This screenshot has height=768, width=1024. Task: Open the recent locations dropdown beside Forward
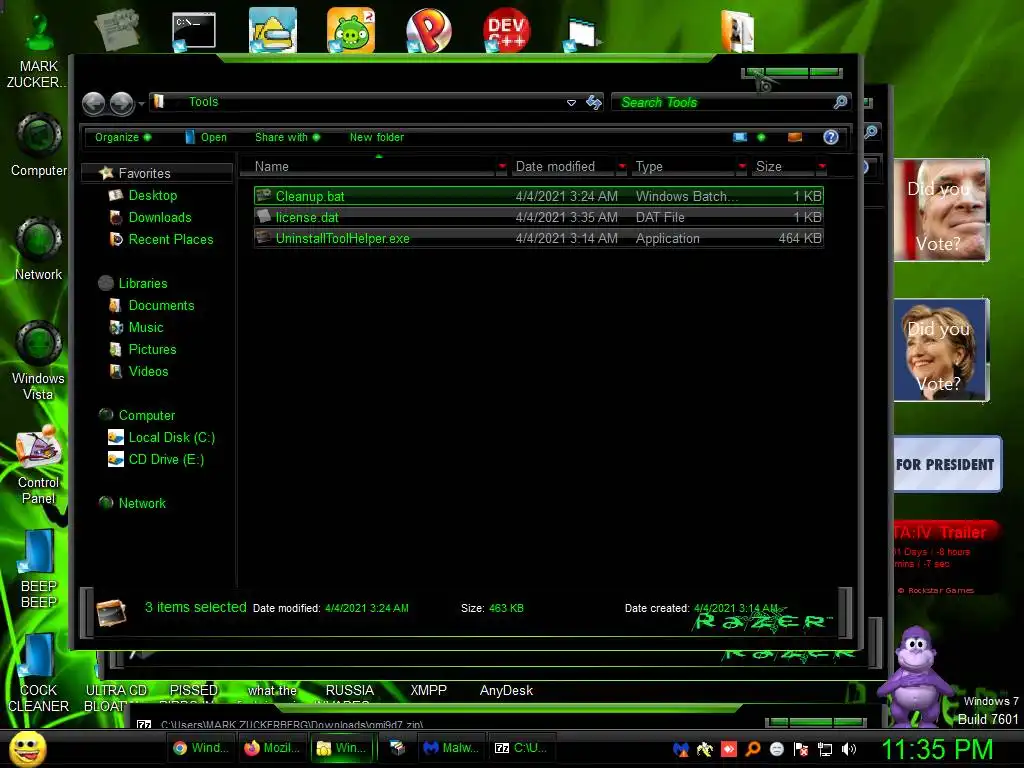tap(141, 104)
